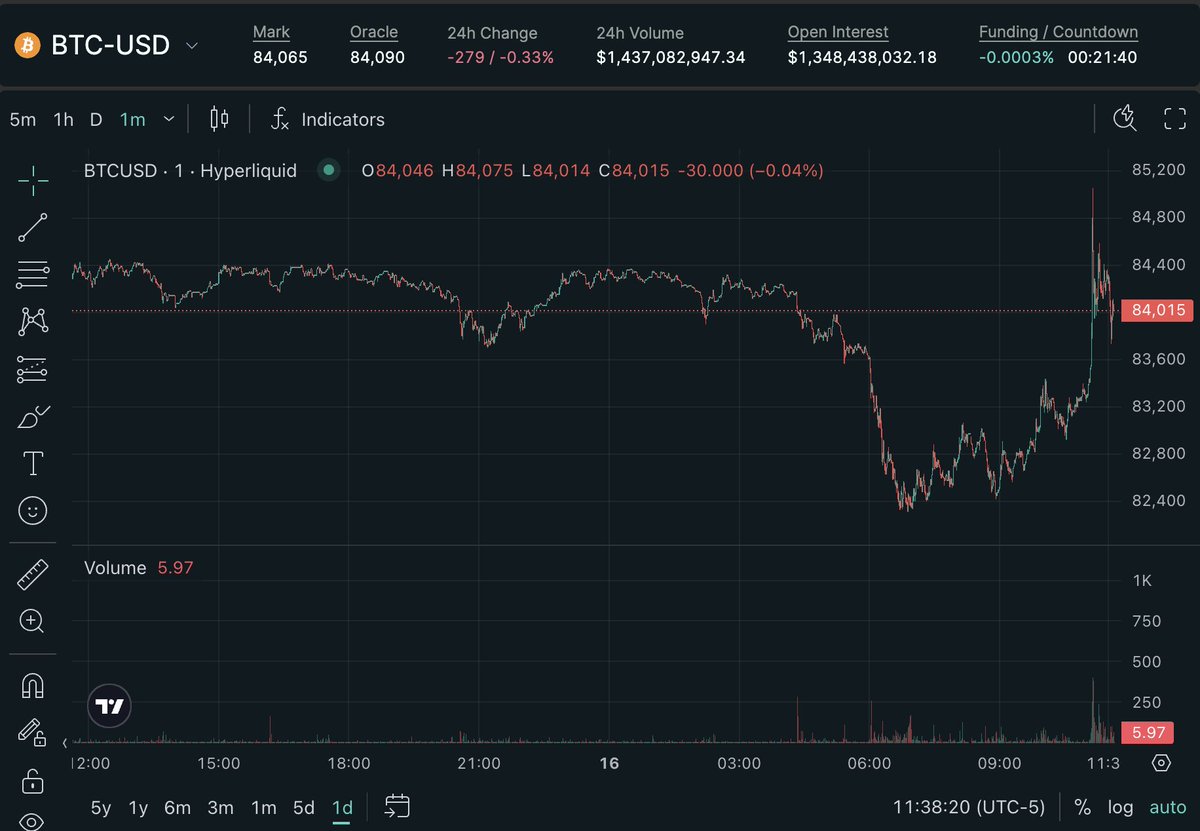Open the interval dropdown chevron beside 1m
This screenshot has width=1200, height=831.
pyautogui.click(x=168, y=119)
